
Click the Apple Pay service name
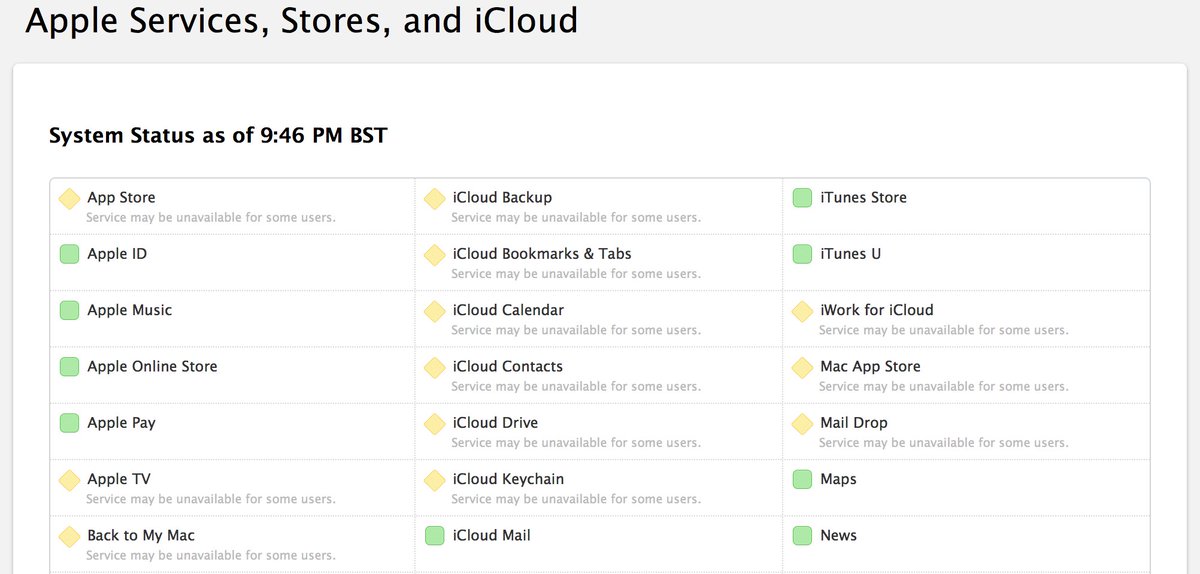pos(122,423)
